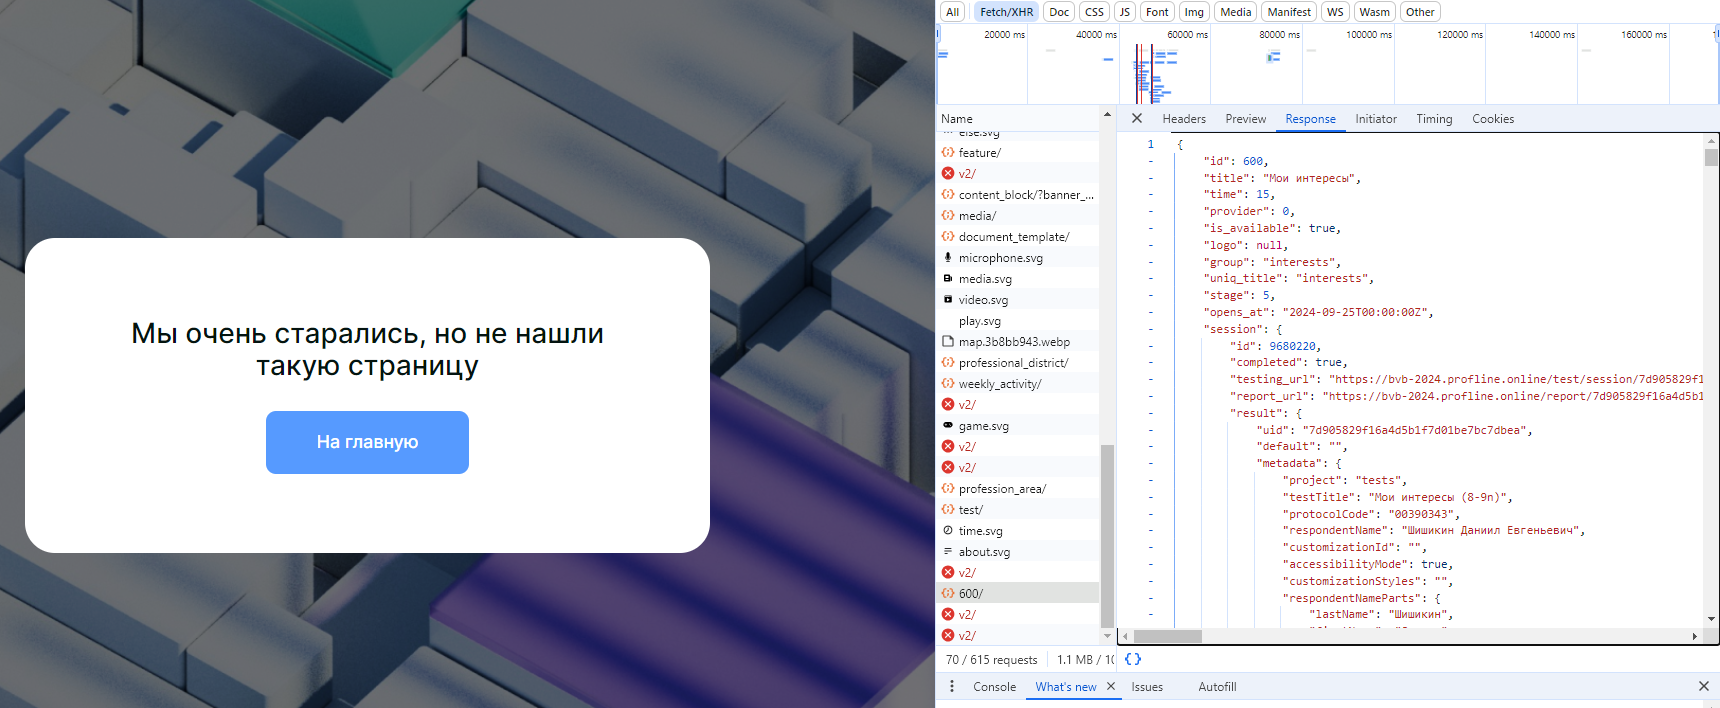Select the failed v2/ request below feature/
This screenshot has height=708, width=1720.
click(x=967, y=174)
